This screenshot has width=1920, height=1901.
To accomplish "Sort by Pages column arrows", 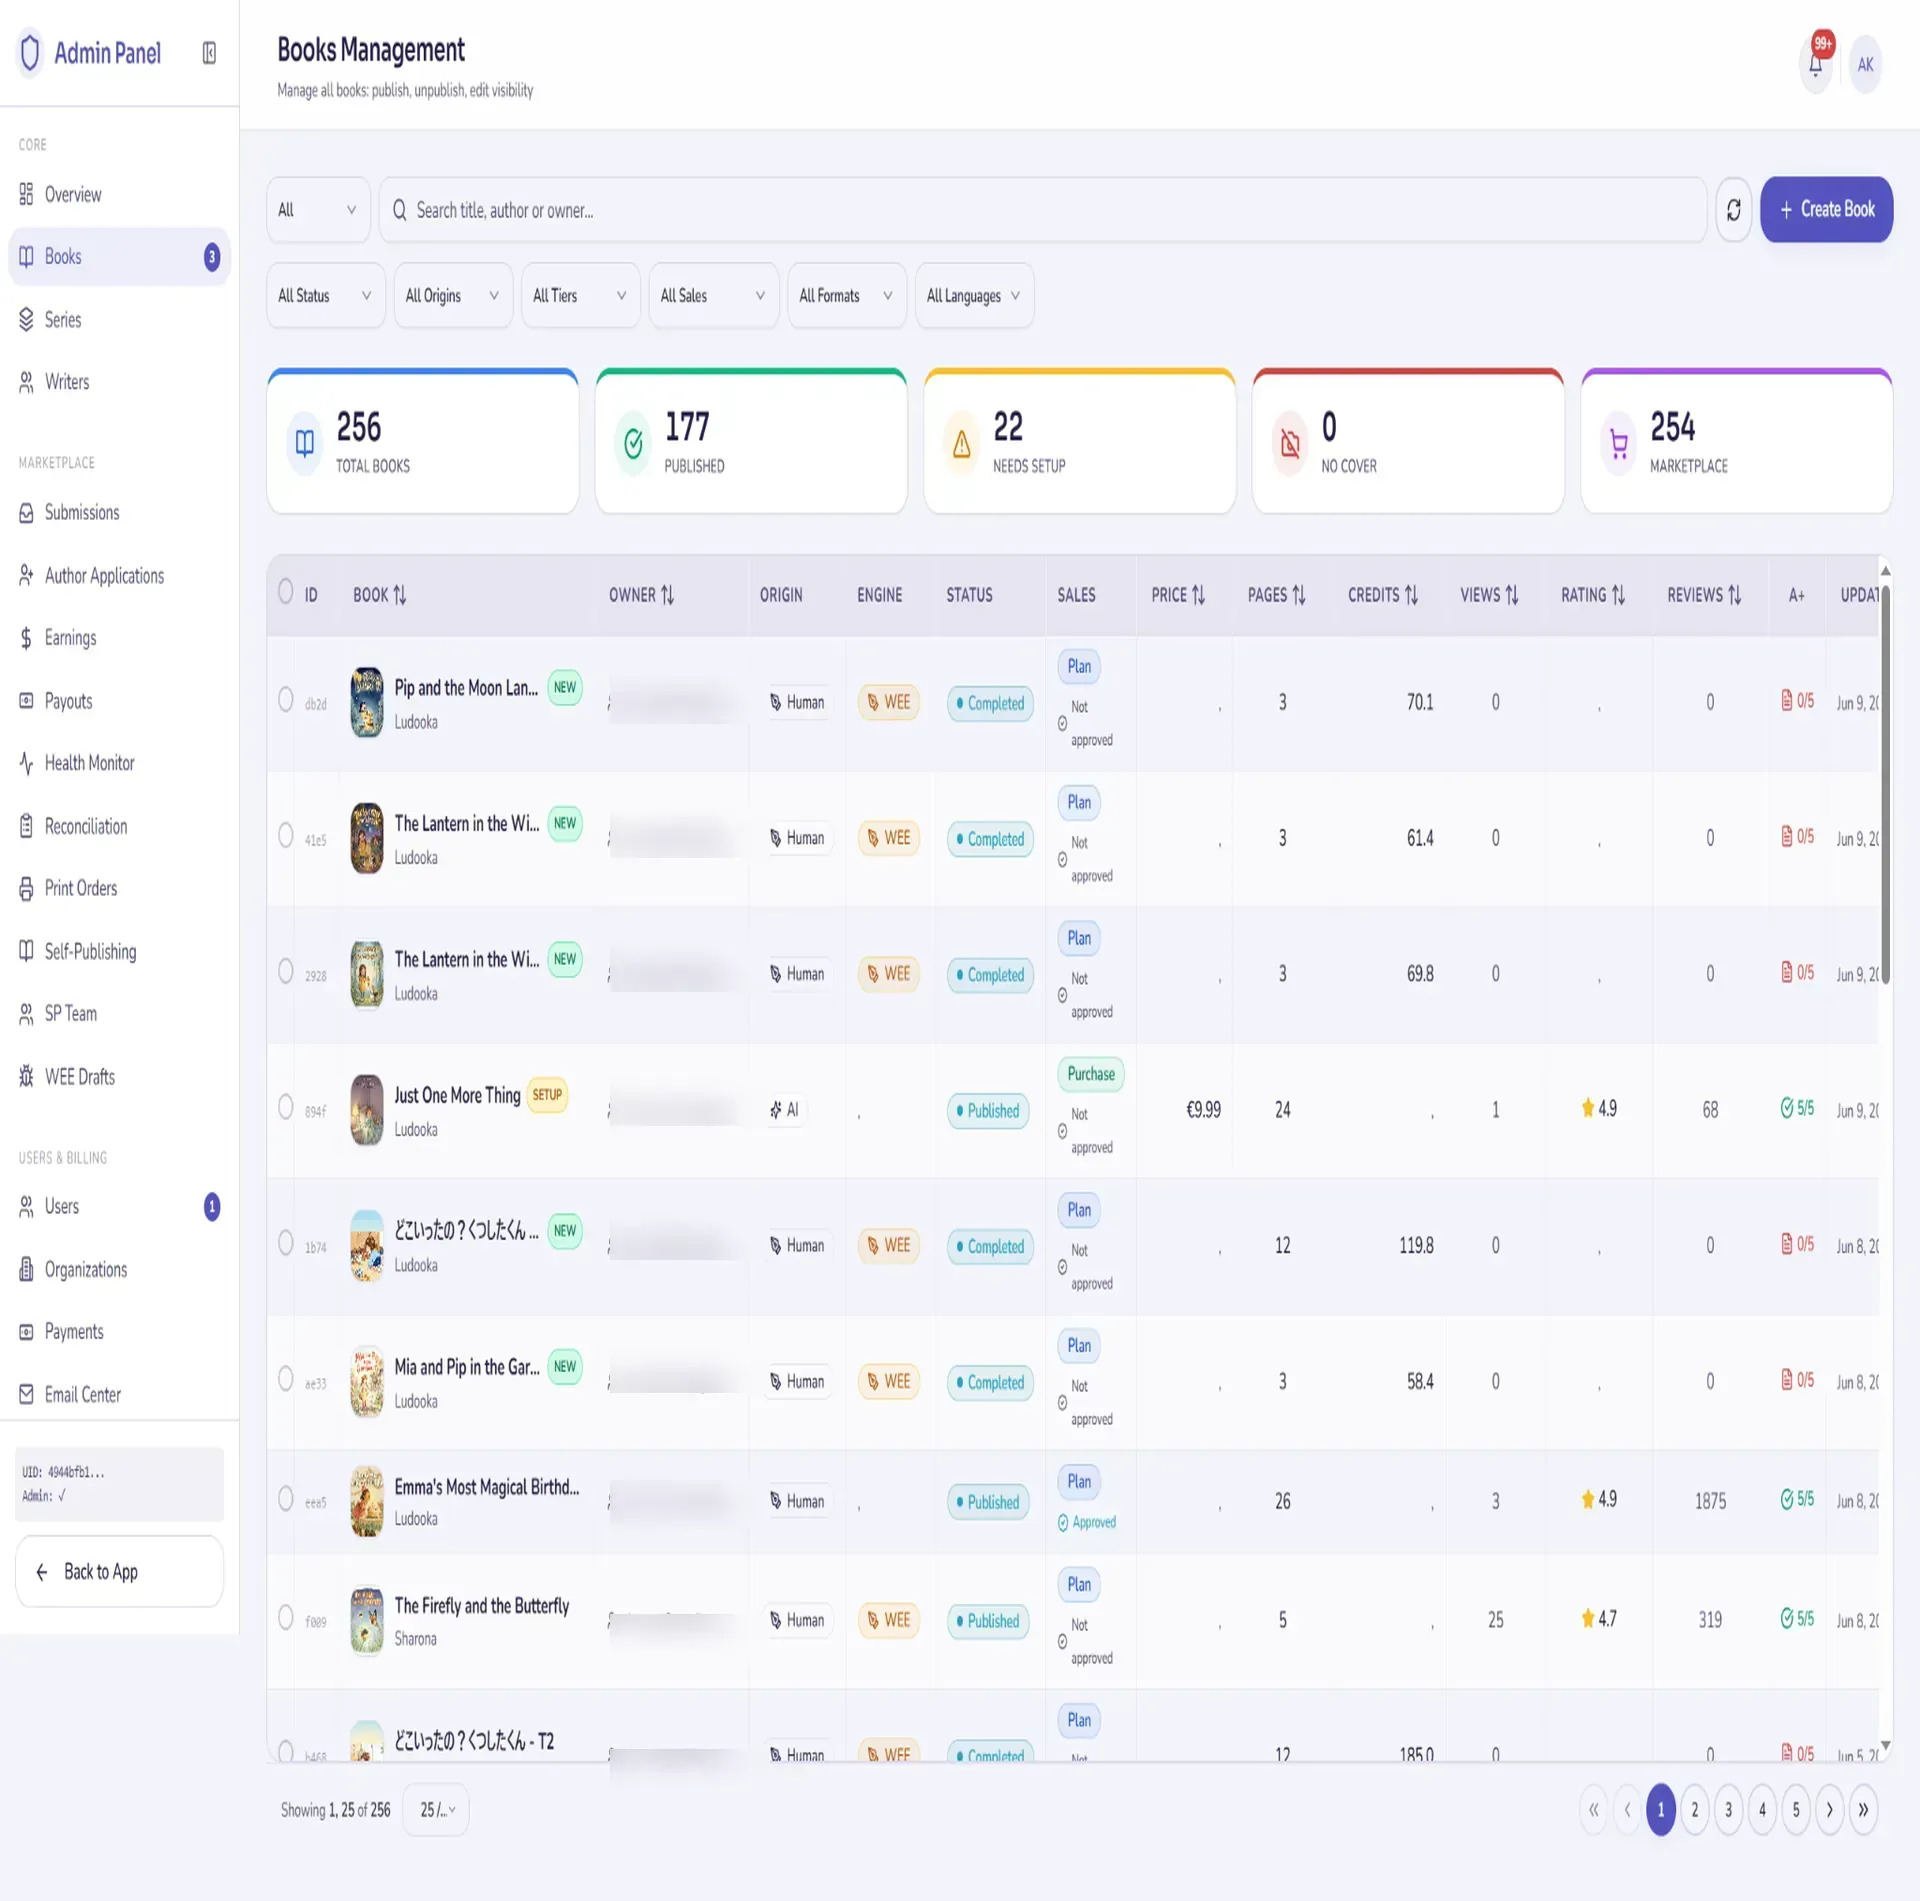I will (1299, 595).
